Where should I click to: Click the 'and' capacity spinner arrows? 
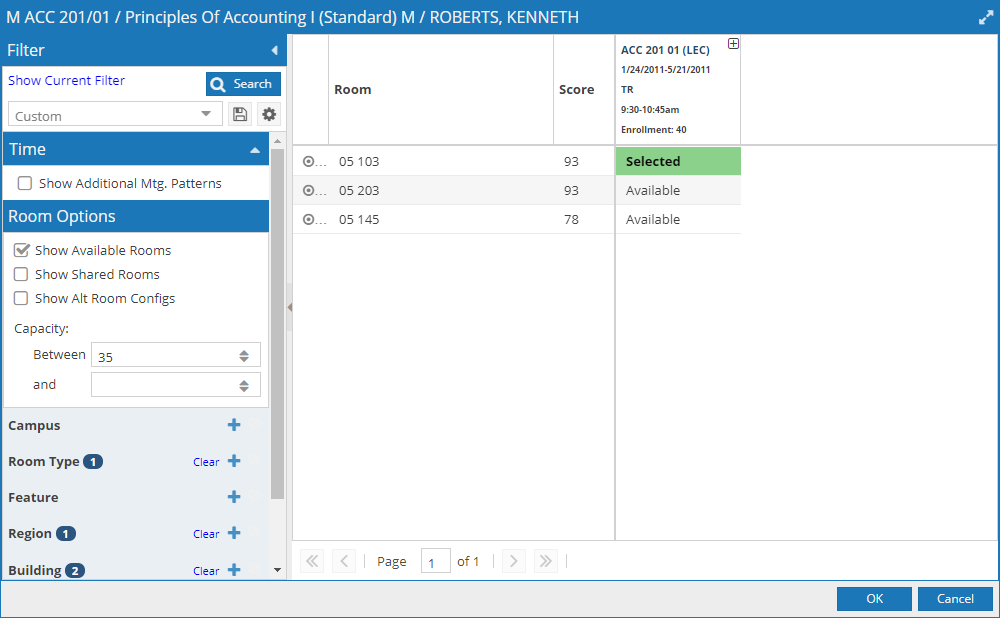244,386
